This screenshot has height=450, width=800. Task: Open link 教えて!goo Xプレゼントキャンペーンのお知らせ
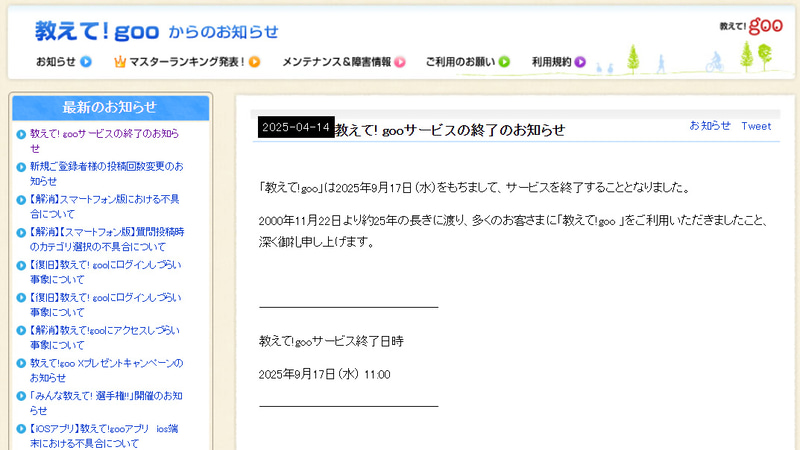click(x=106, y=370)
